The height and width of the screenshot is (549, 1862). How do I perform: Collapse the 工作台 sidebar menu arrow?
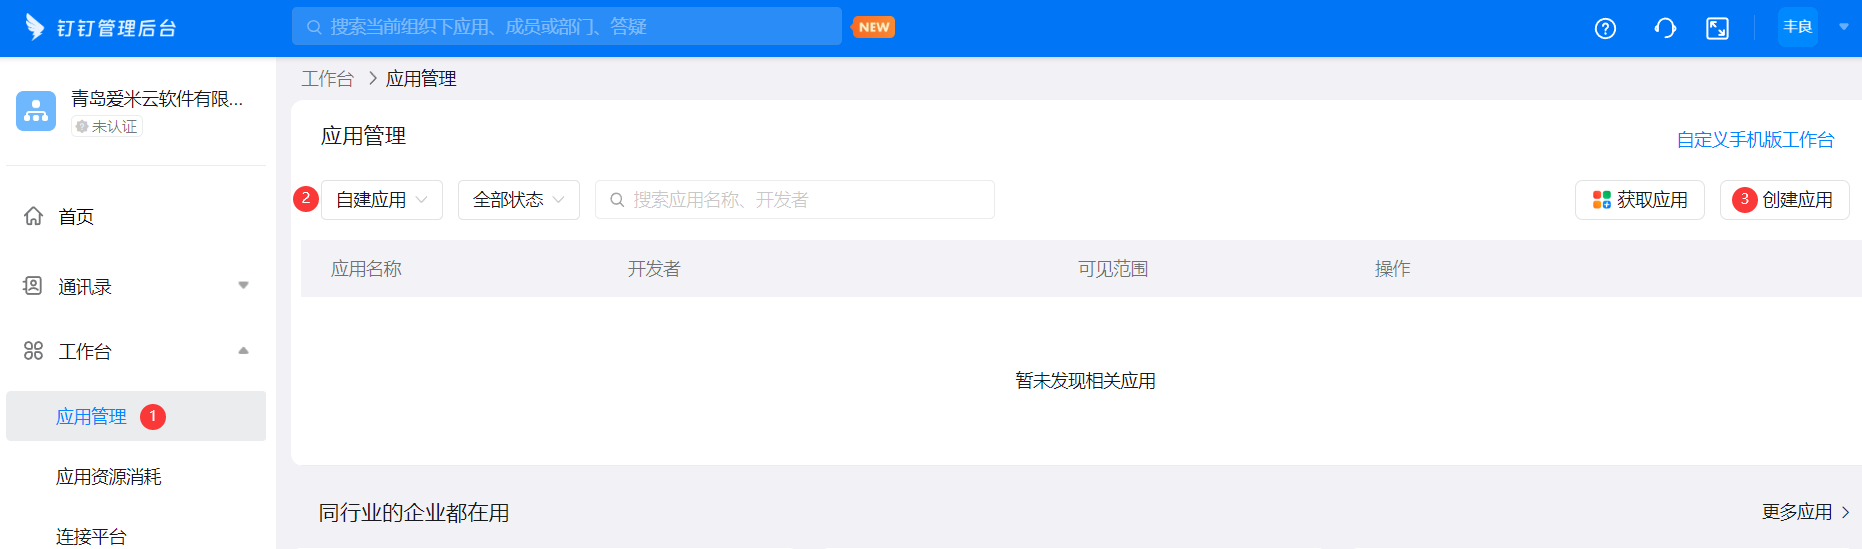[x=243, y=351]
